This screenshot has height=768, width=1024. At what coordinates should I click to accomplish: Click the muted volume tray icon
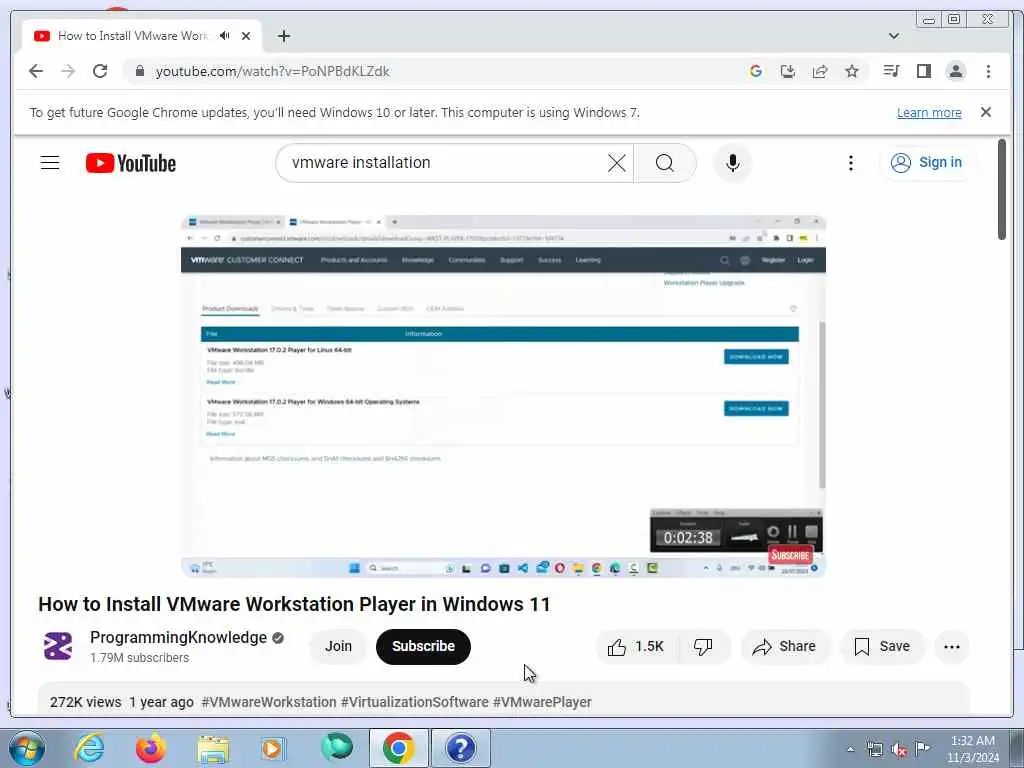pyautogui.click(x=899, y=749)
